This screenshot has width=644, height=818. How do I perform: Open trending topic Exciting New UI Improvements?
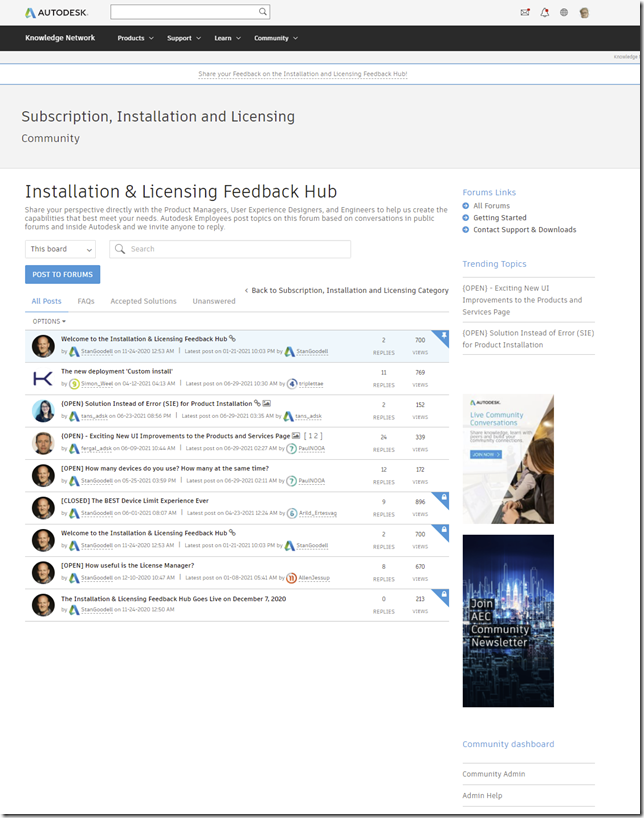click(x=522, y=300)
